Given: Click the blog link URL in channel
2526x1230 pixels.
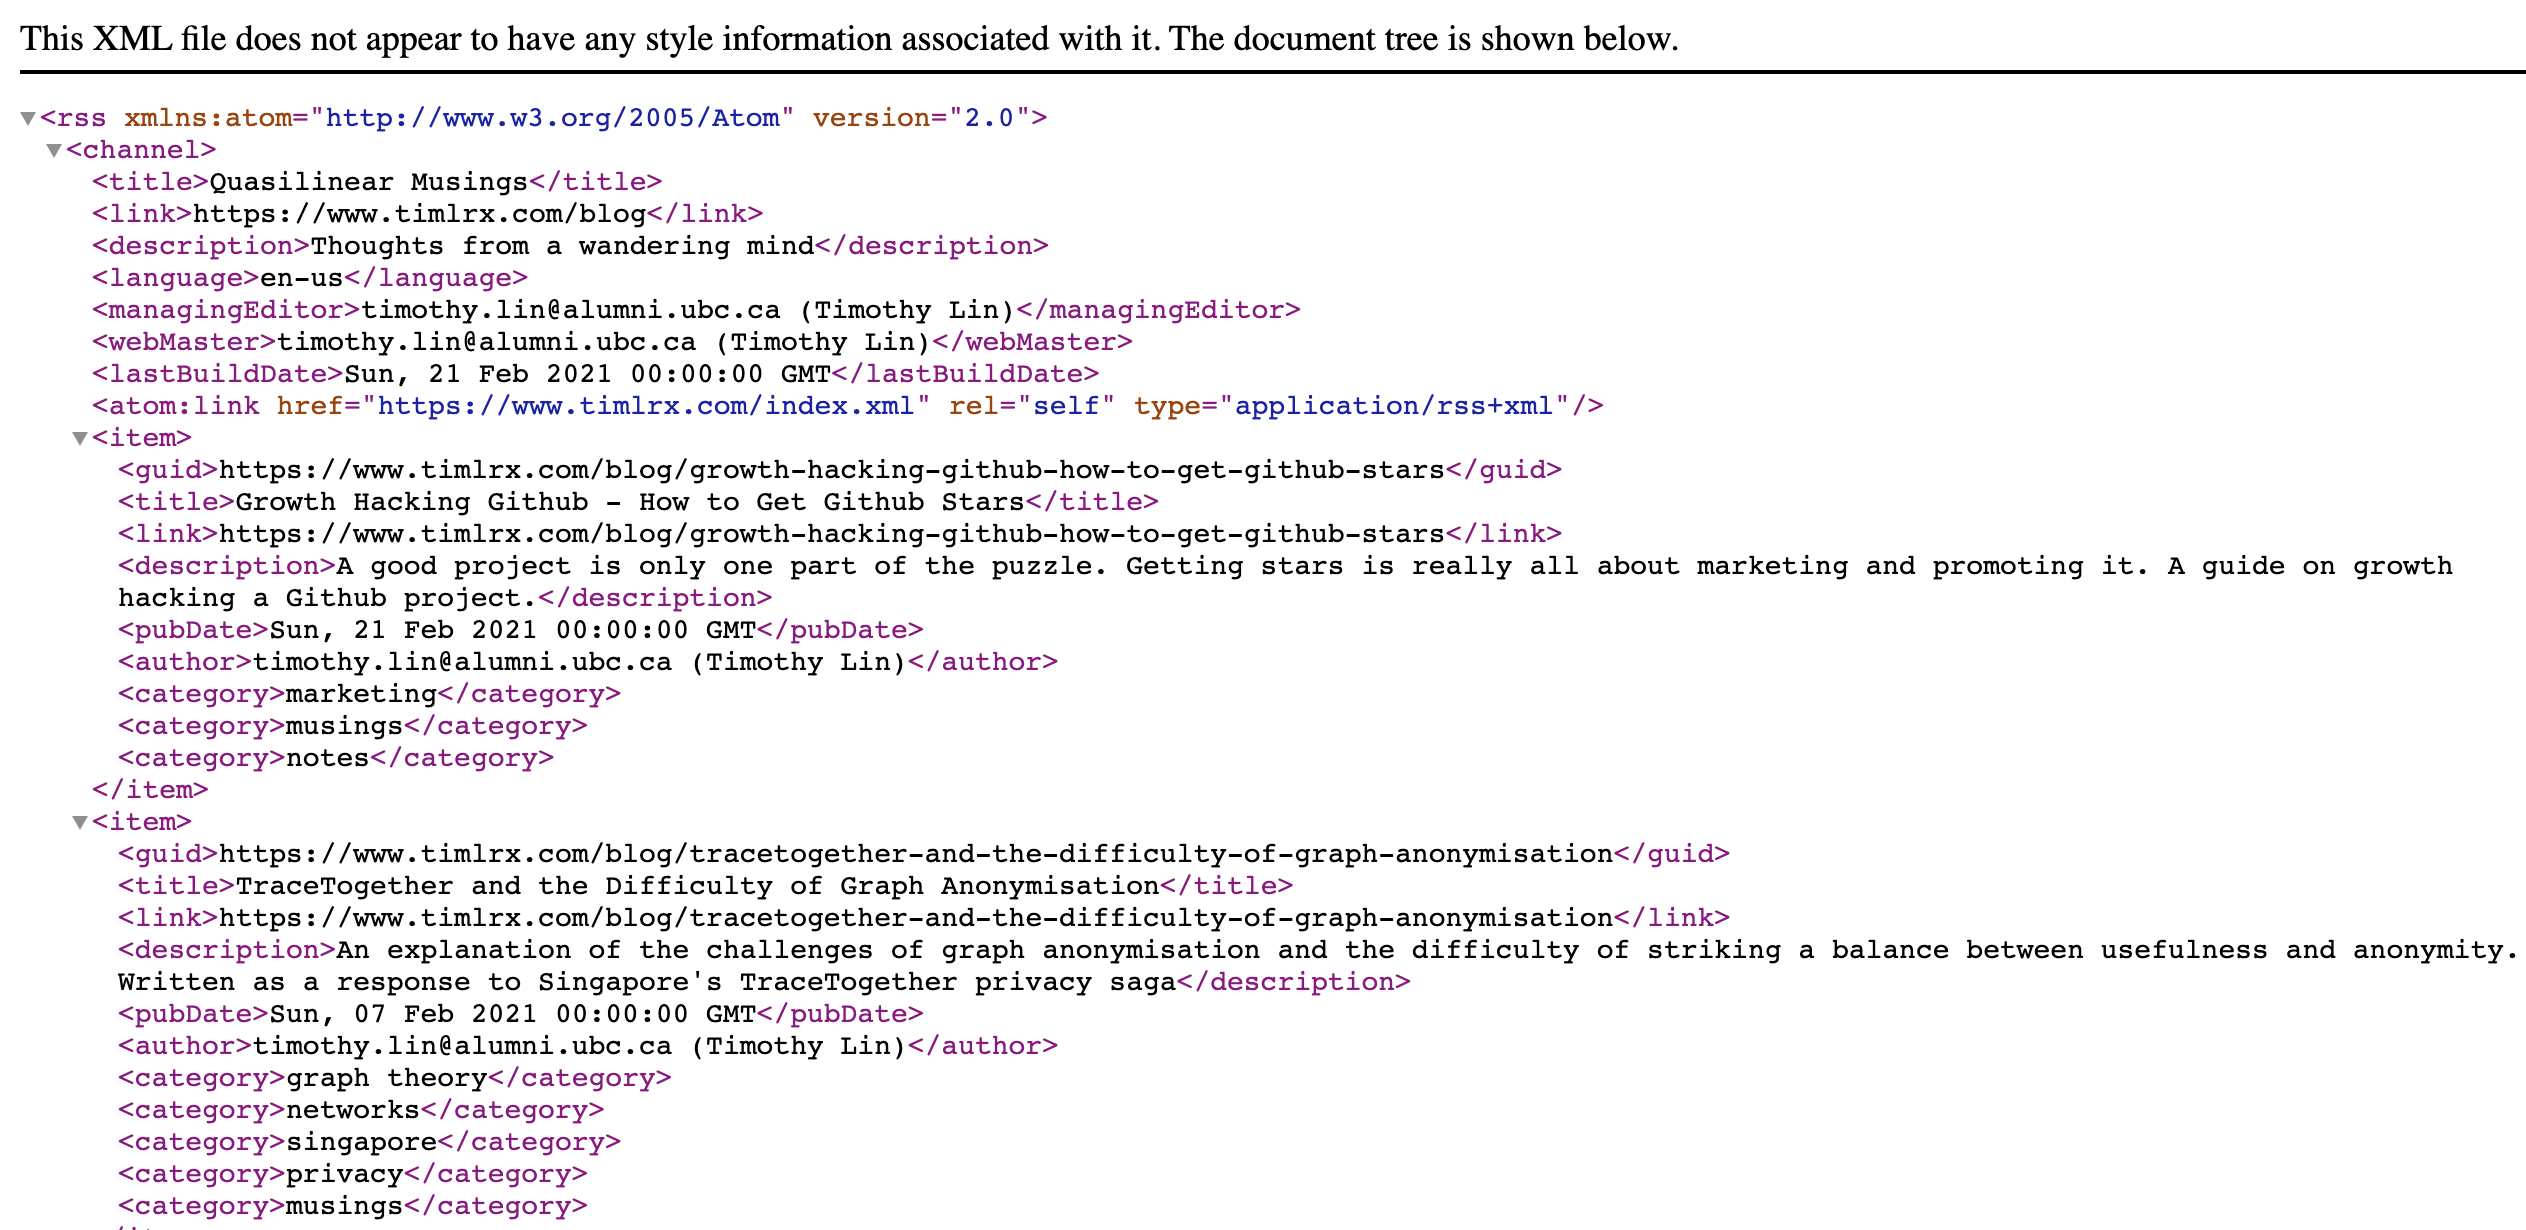Looking at the screenshot, I should point(419,214).
